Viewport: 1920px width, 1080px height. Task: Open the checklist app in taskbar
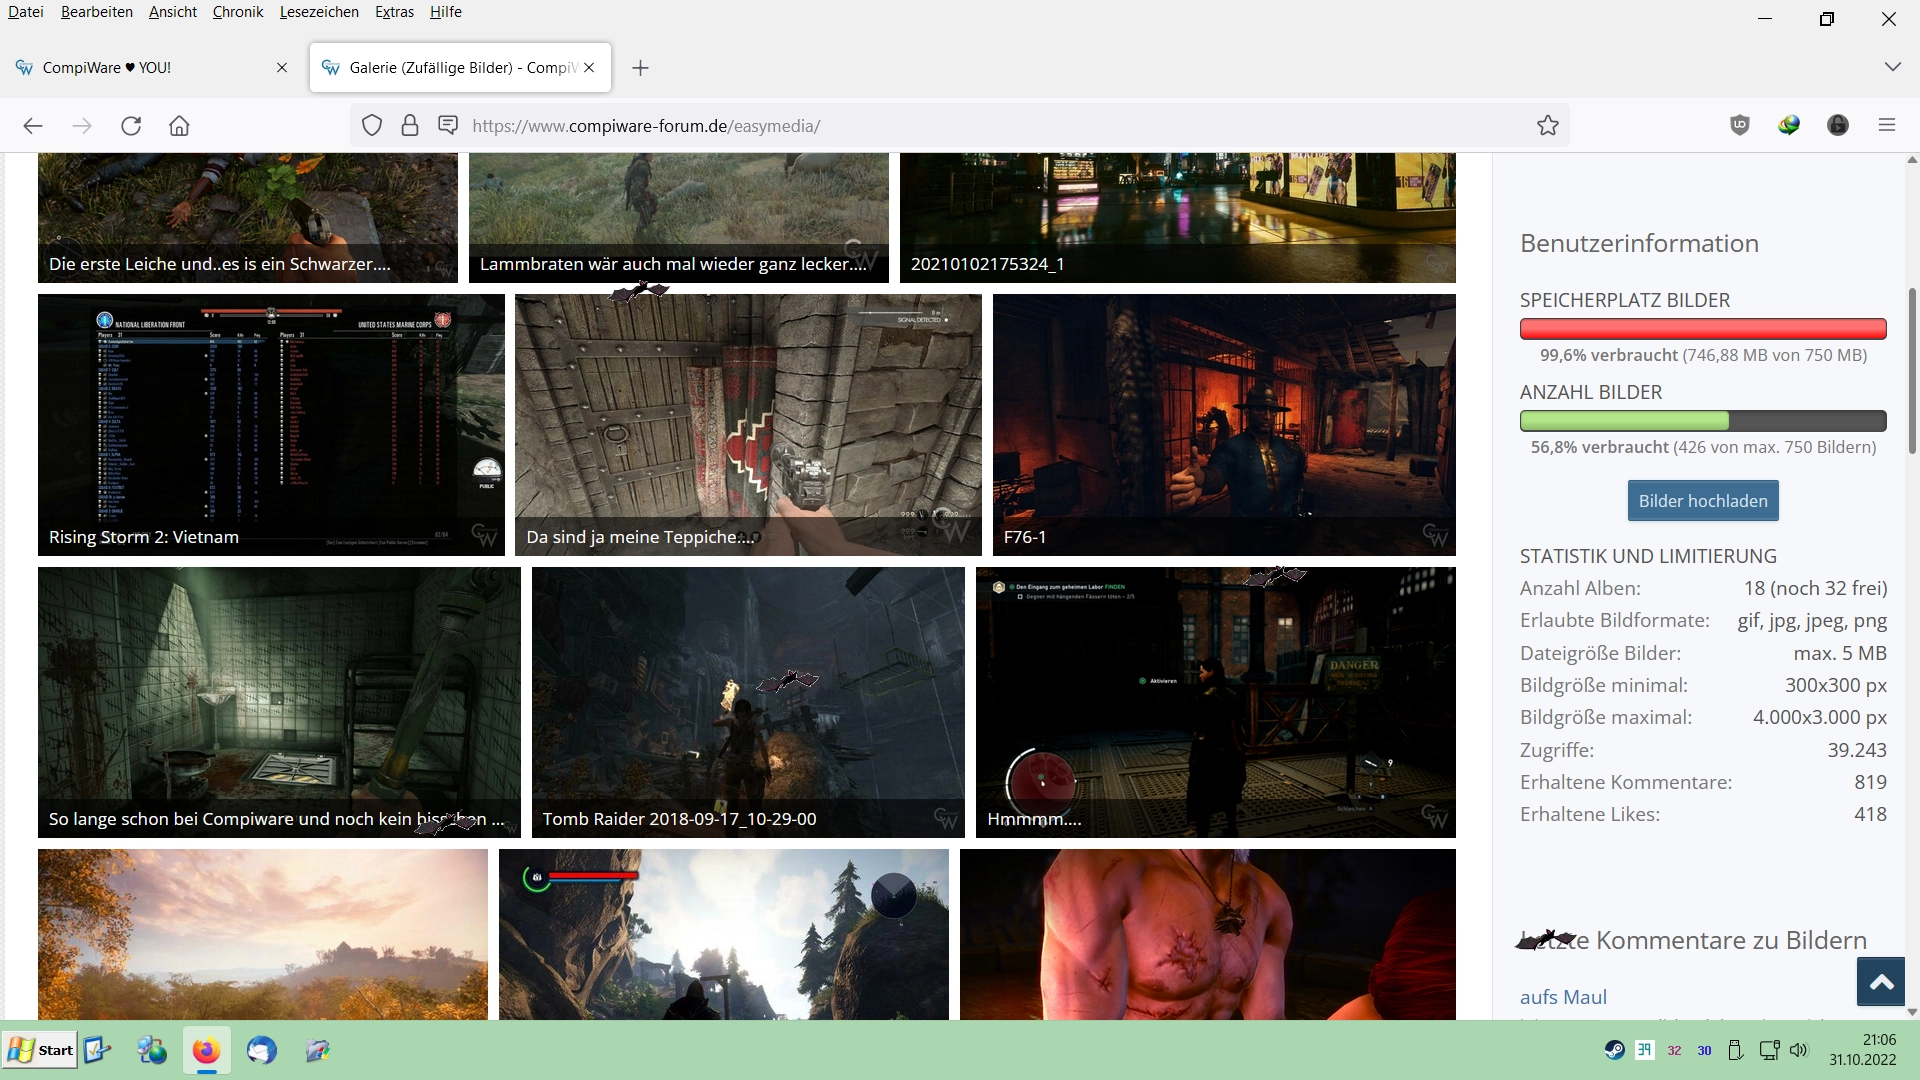coord(97,1050)
